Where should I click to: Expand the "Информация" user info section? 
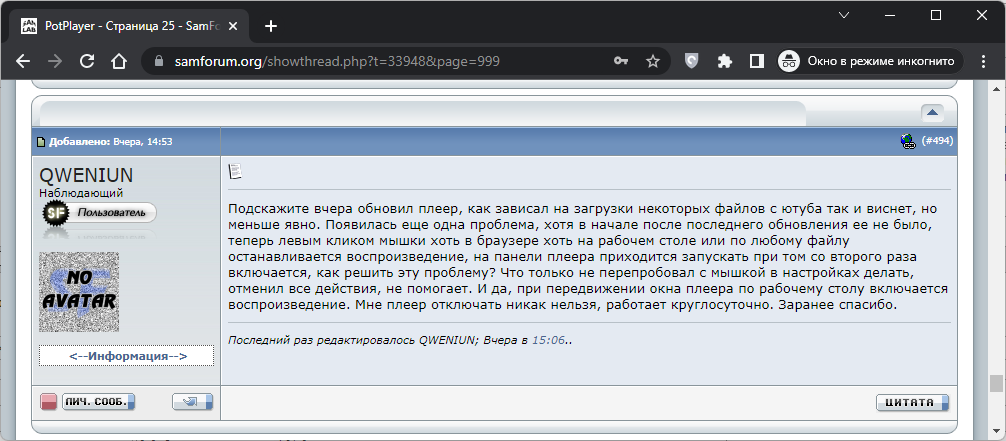click(x=126, y=356)
